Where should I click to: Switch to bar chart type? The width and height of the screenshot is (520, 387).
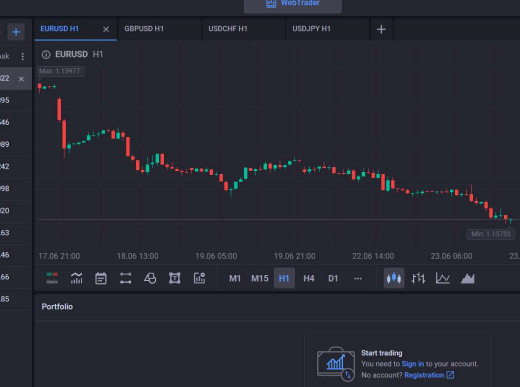[x=418, y=278]
